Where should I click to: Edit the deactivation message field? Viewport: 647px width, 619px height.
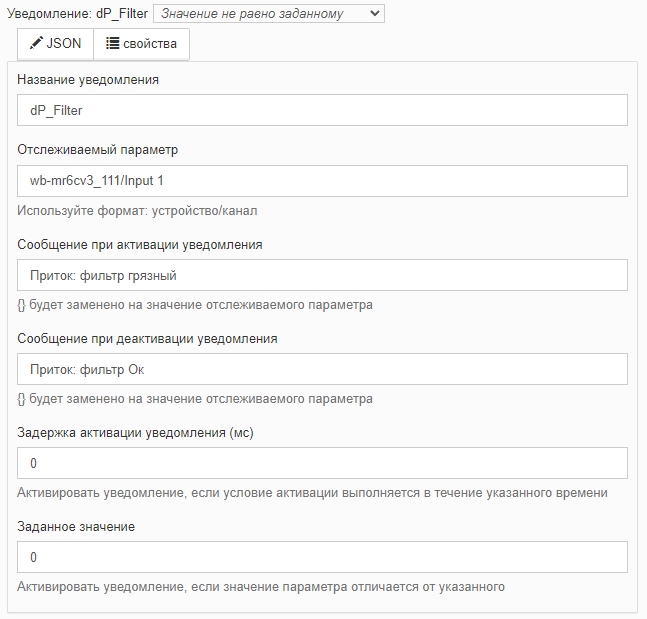322,369
